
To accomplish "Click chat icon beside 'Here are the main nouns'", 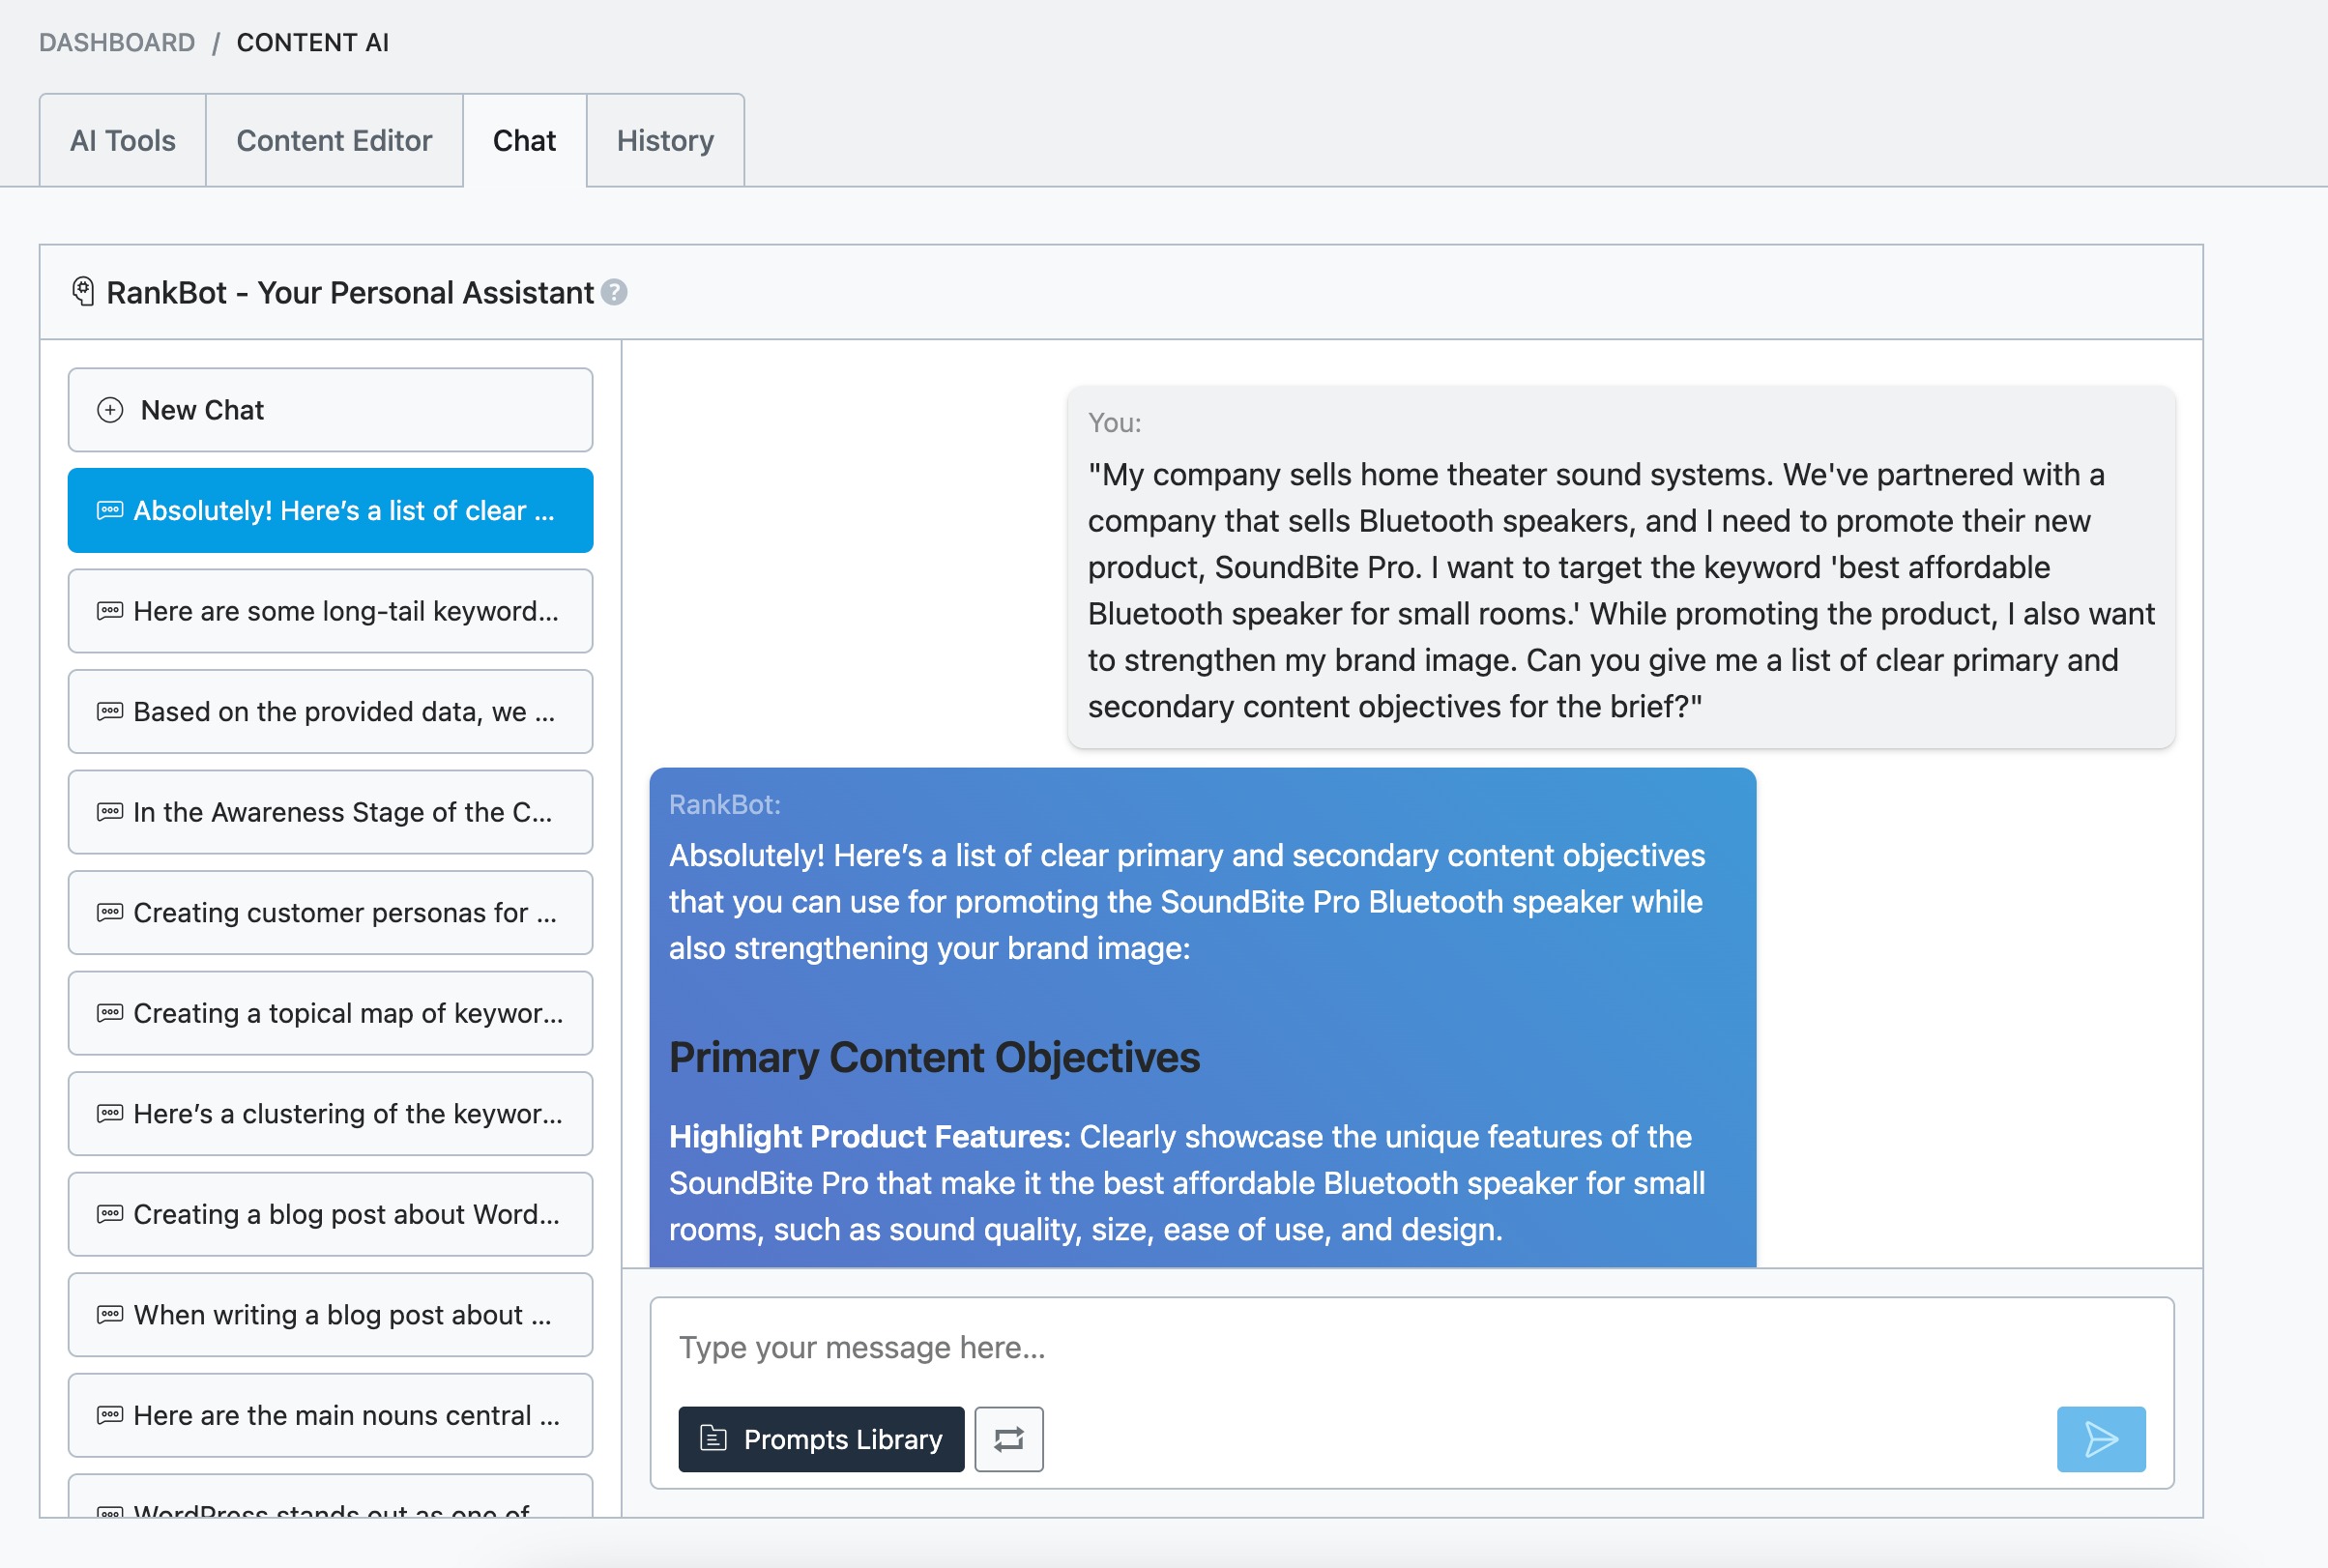I will click(x=110, y=1415).
